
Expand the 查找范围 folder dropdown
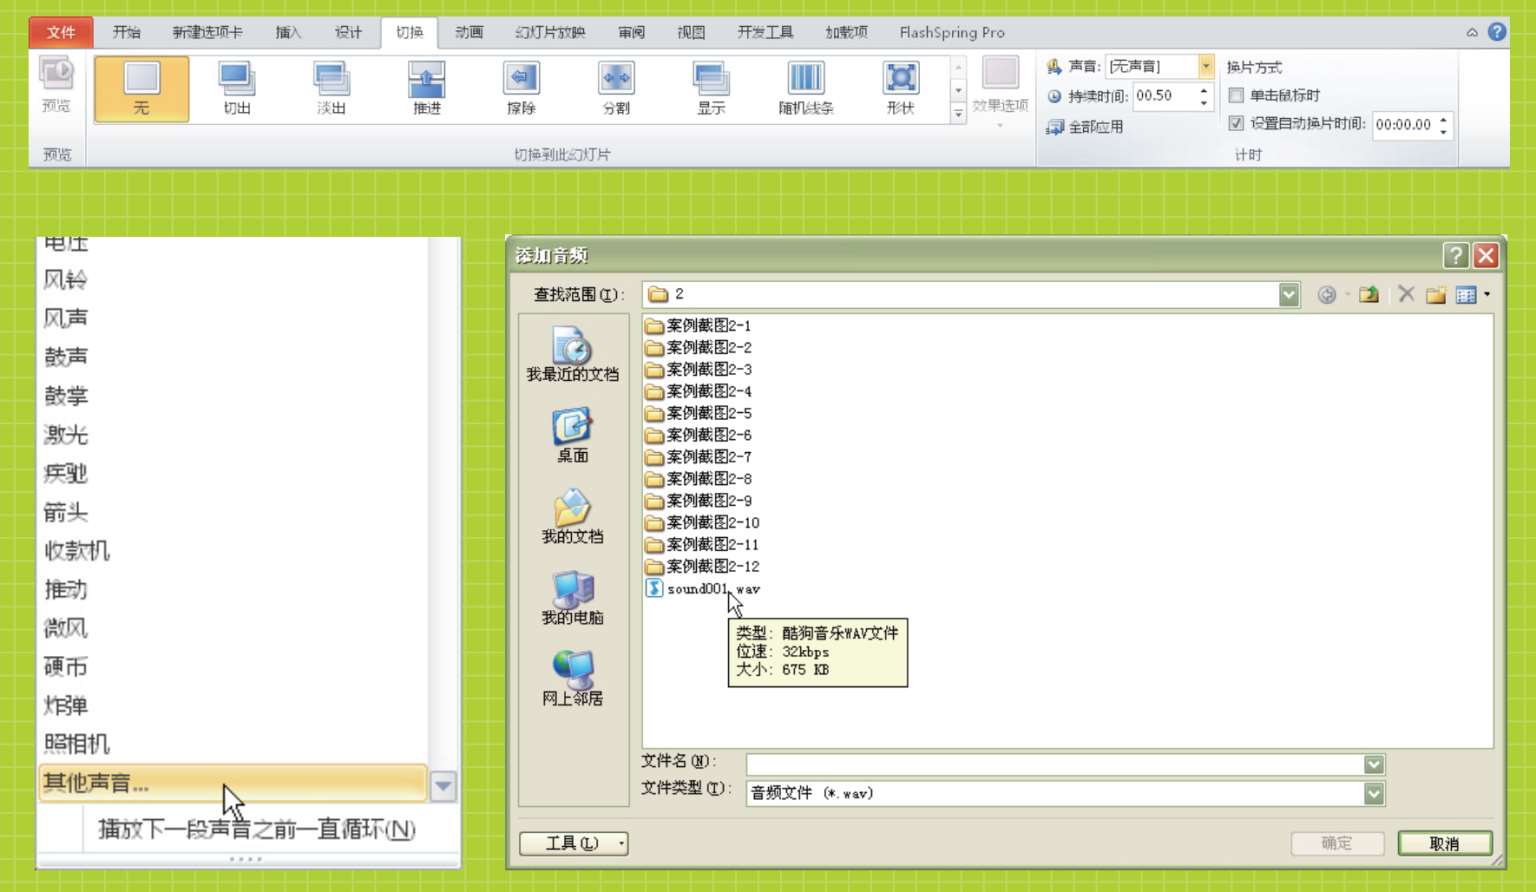click(1288, 294)
